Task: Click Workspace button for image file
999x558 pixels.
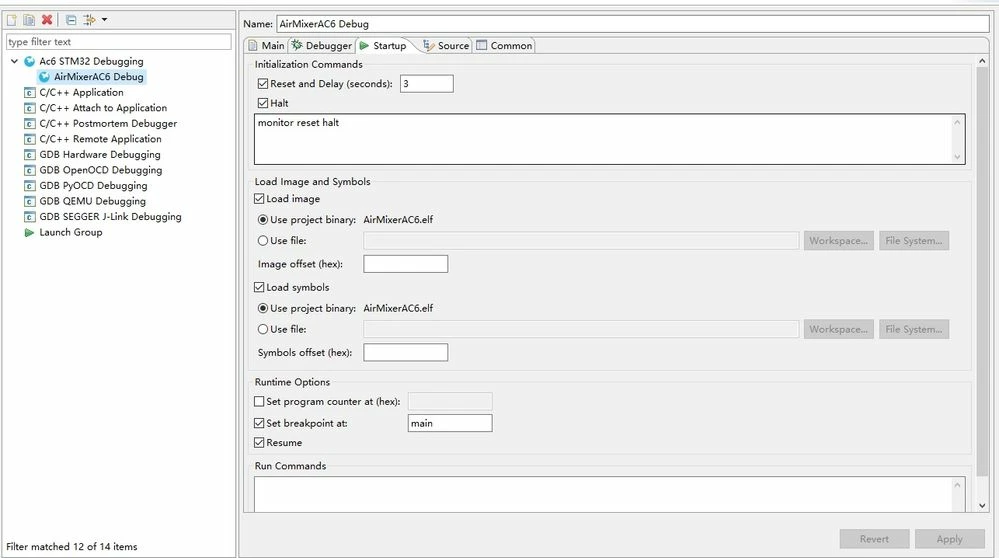Action: coord(838,241)
